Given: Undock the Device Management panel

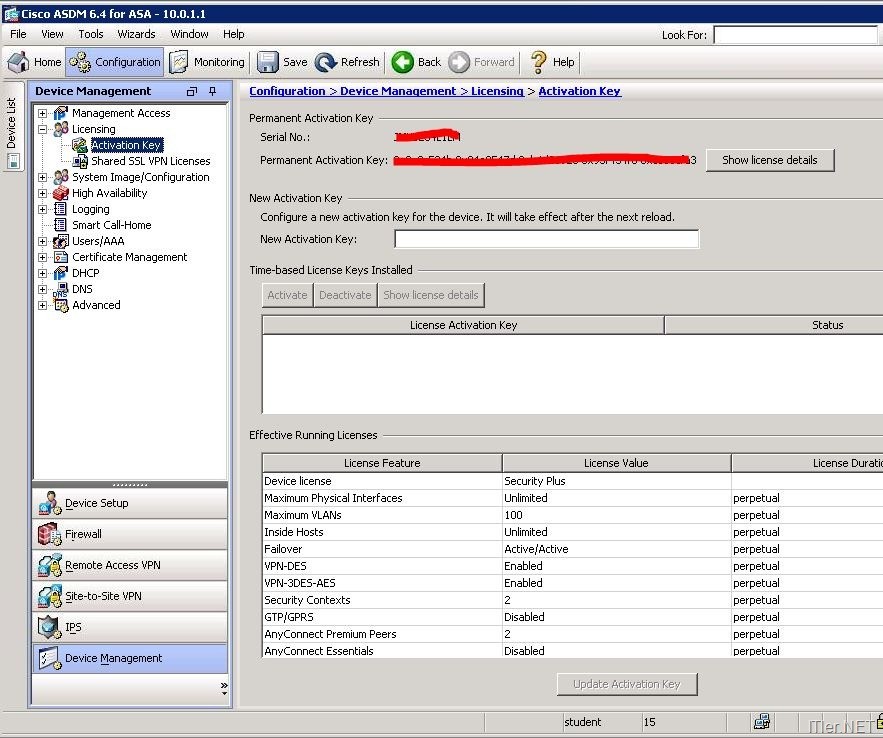Looking at the screenshot, I should pos(192,91).
